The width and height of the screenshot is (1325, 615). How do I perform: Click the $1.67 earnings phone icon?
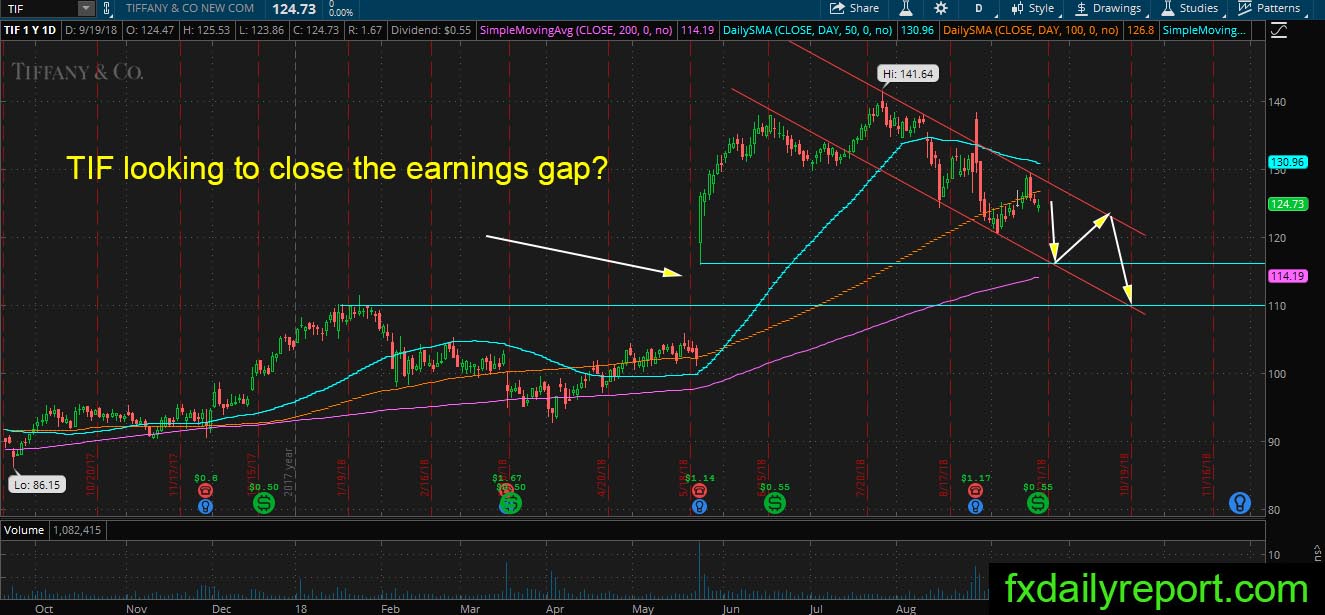point(508,491)
